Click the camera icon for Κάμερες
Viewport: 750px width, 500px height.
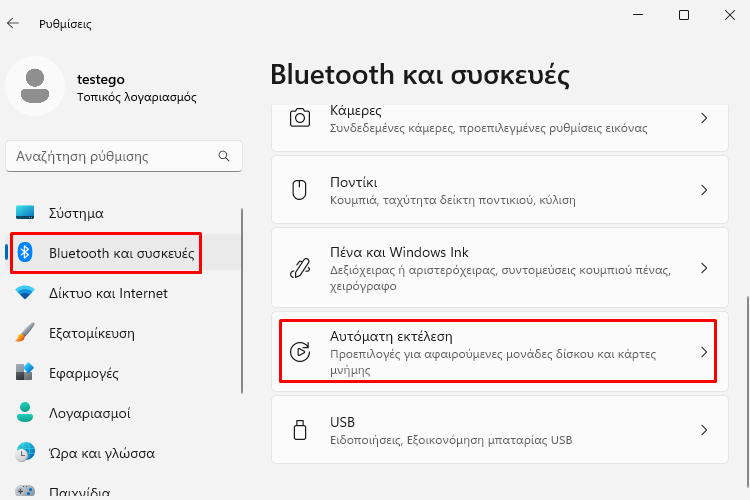point(300,118)
